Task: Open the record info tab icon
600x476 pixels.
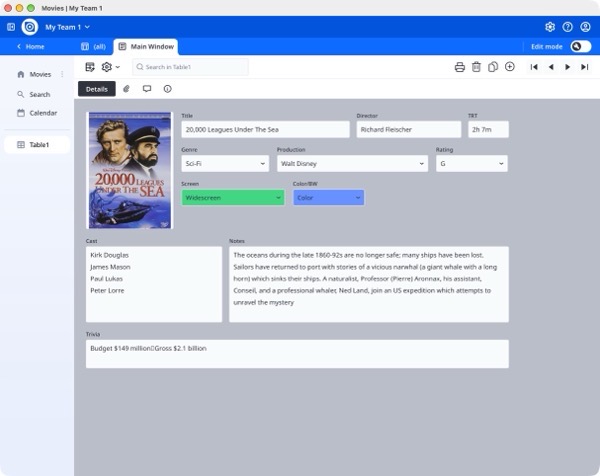Action: 168,89
